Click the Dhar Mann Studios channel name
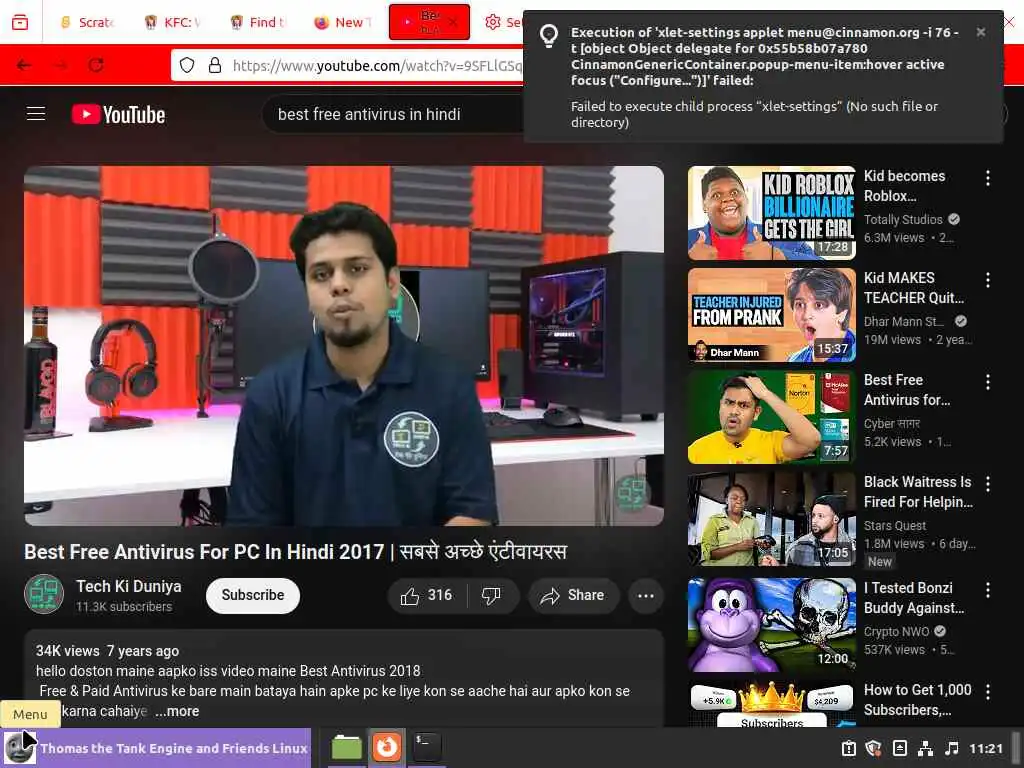The height and width of the screenshot is (768, 1024). pos(904,321)
